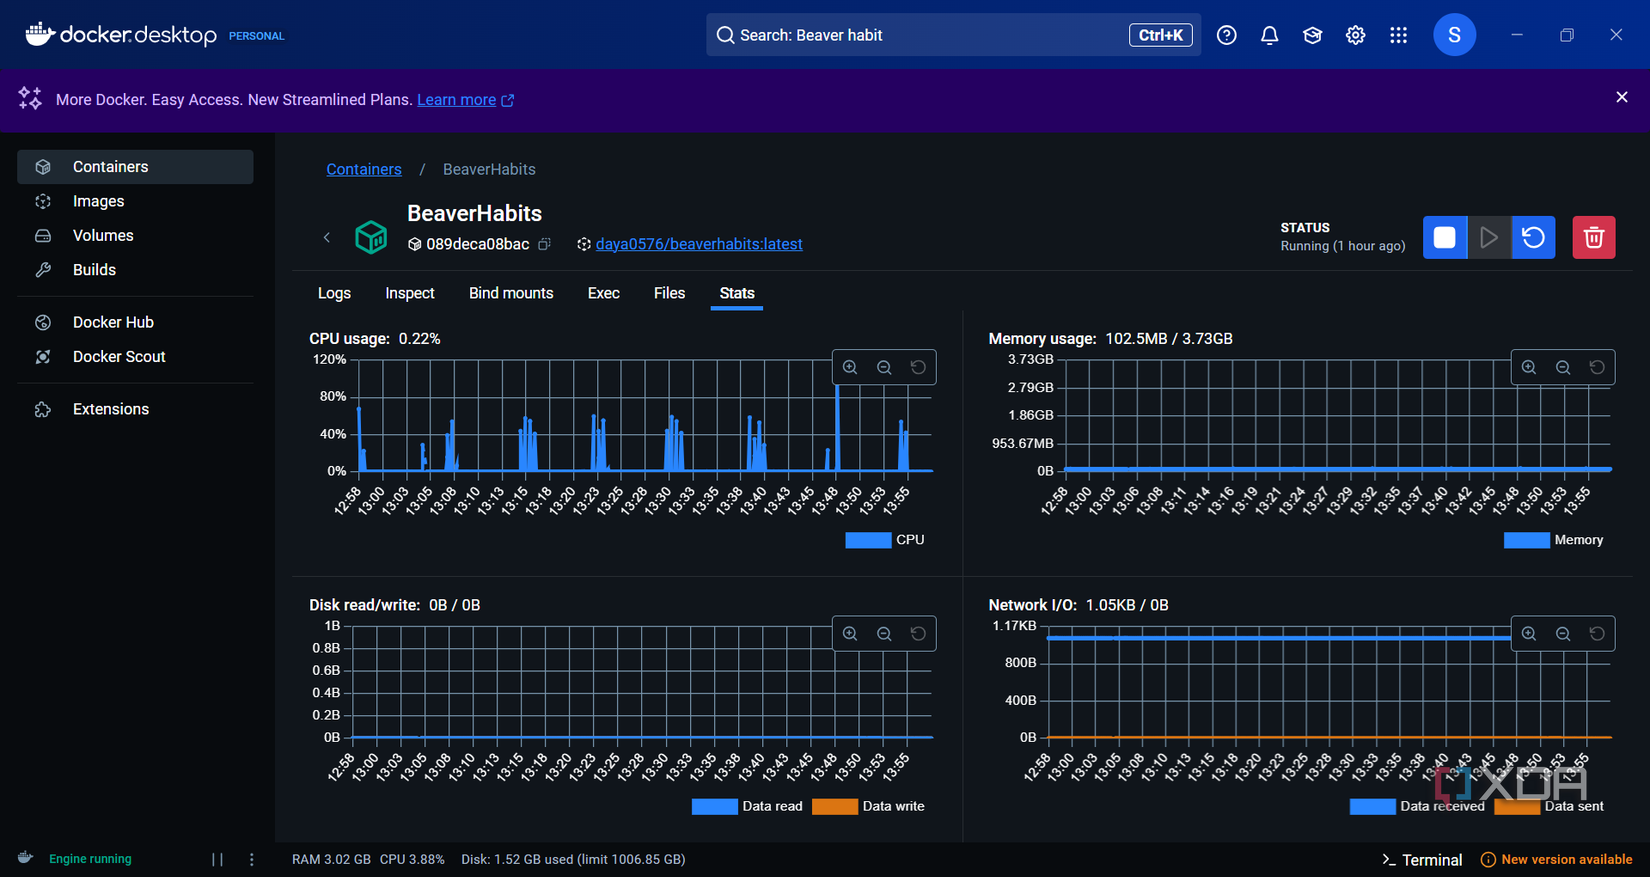The height and width of the screenshot is (877, 1650).
Task: Toggle CPU series in chart legend
Action: tap(885, 540)
